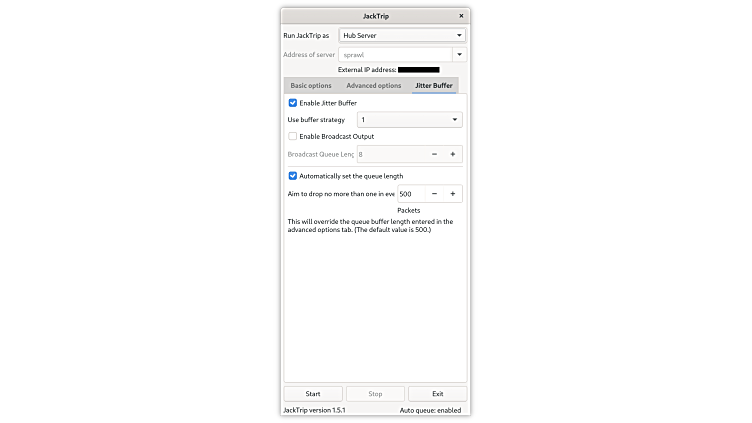
Task: Switch to the Basic options tab
Action: coord(311,85)
